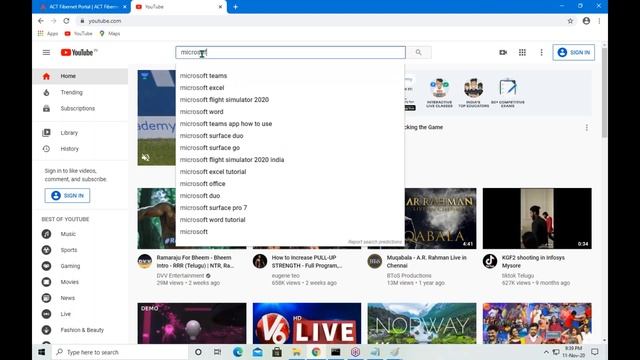Open the Apps bookmarks shortcut
This screenshot has height=360, width=640.
[x=48, y=33]
